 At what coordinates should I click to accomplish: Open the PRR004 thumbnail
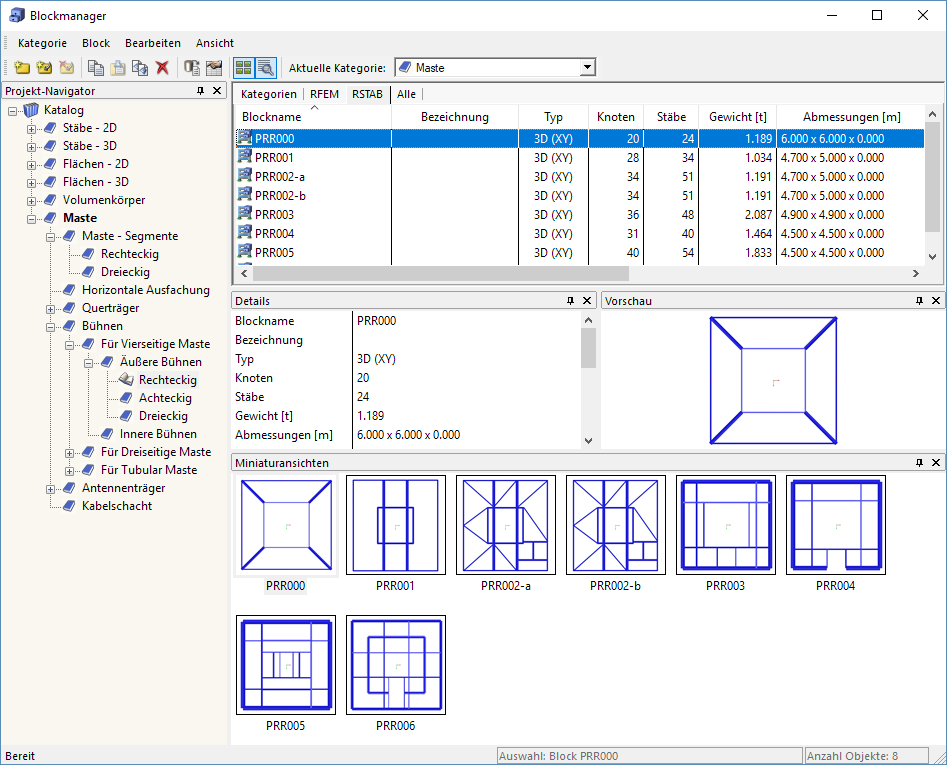(x=836, y=525)
